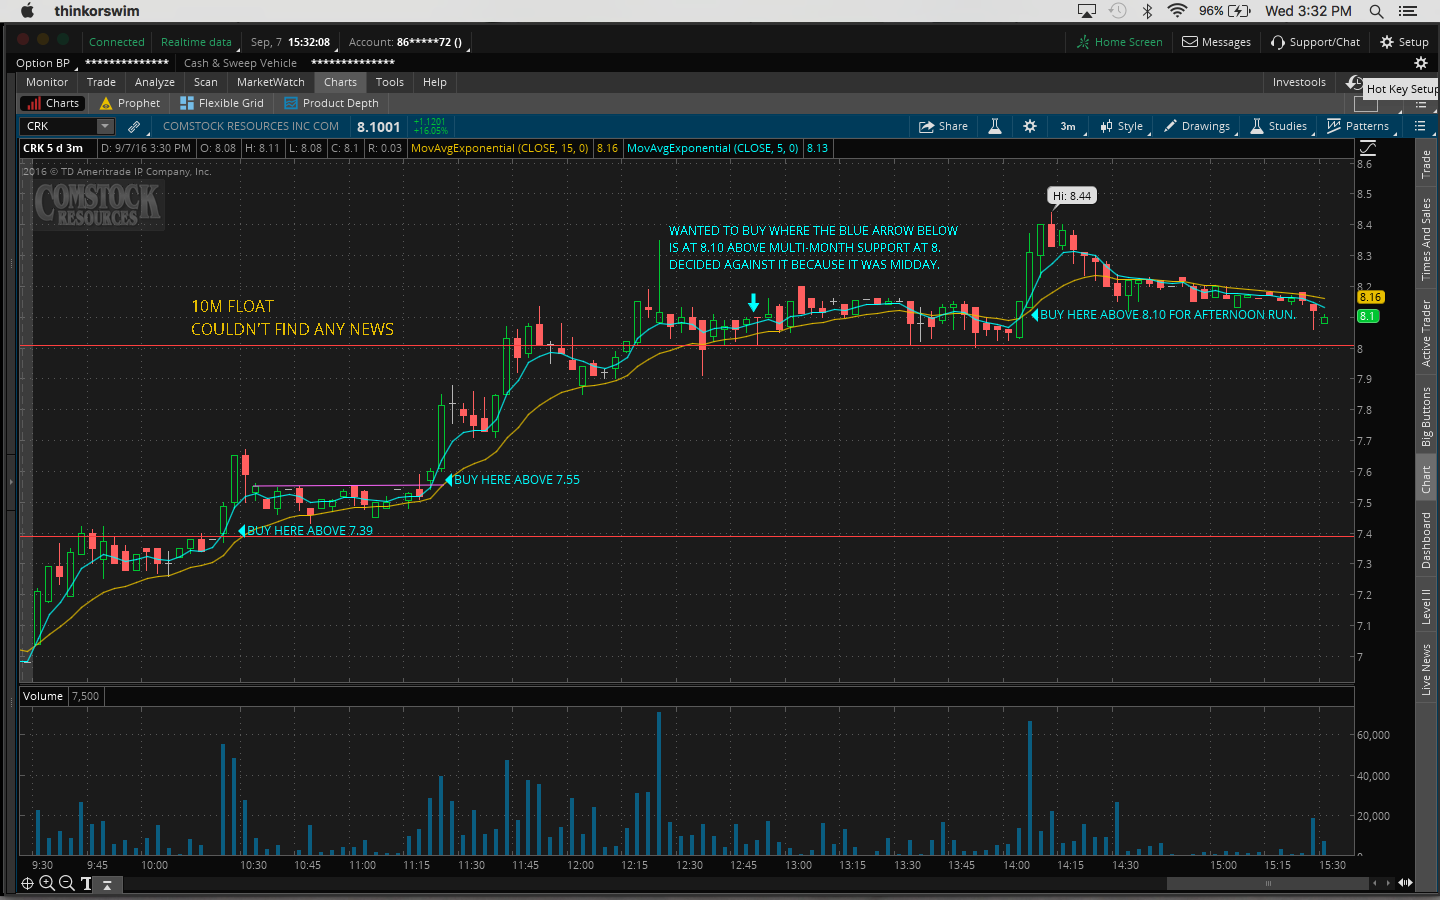Open macOS Spotlight search

click(1376, 11)
